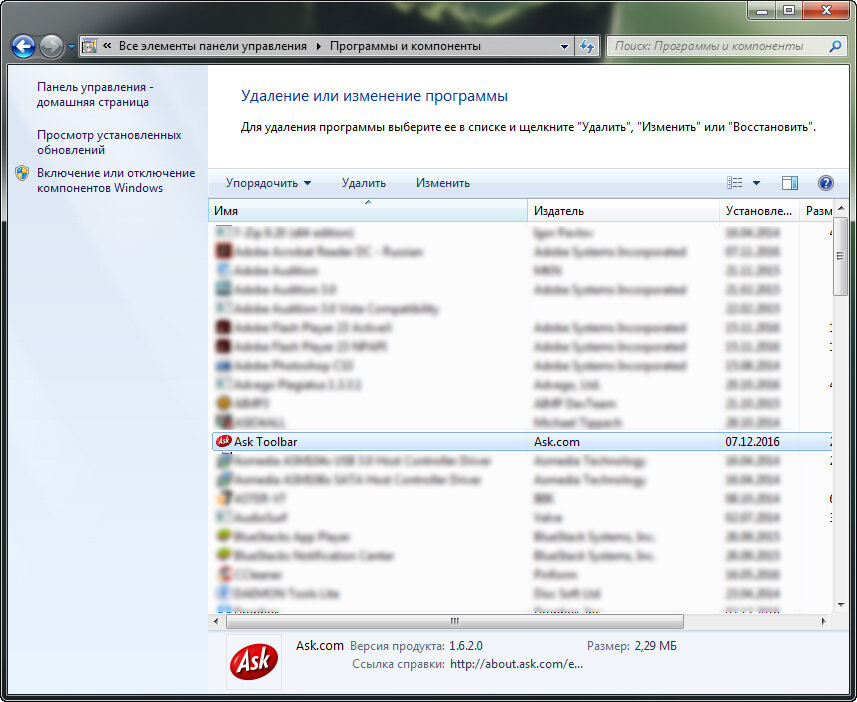Click the Ask icon in the Ask Toolbar row
Viewport: 857px width, 702px height.
click(x=224, y=441)
